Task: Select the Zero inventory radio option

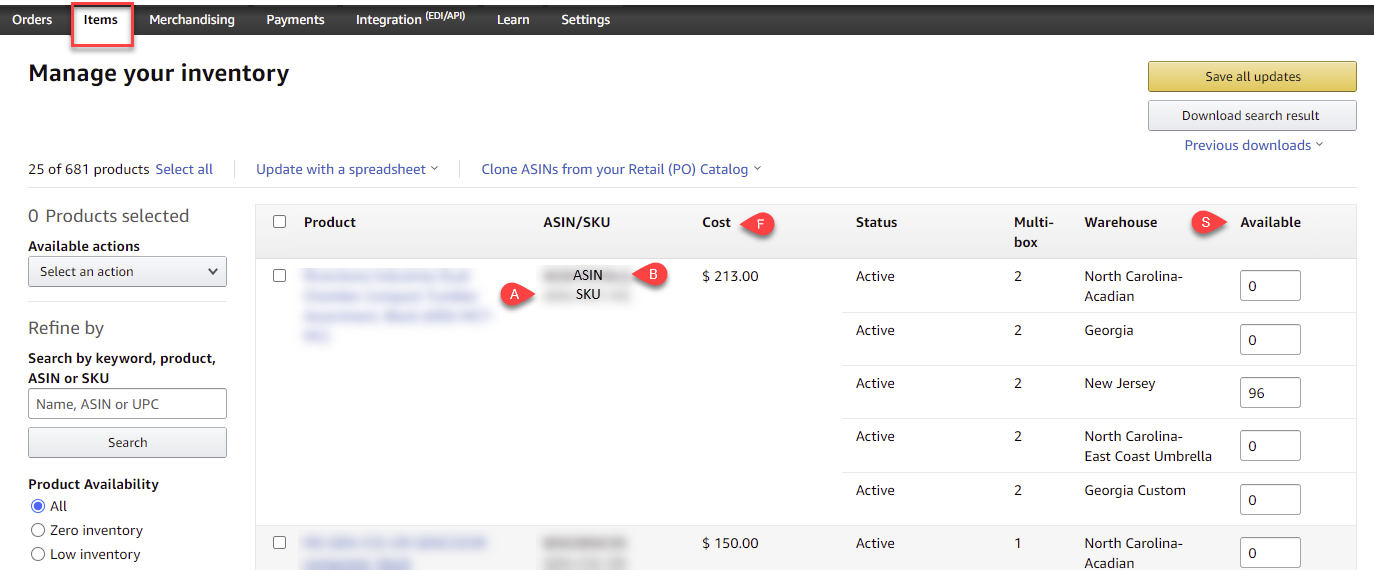Action: pos(38,530)
